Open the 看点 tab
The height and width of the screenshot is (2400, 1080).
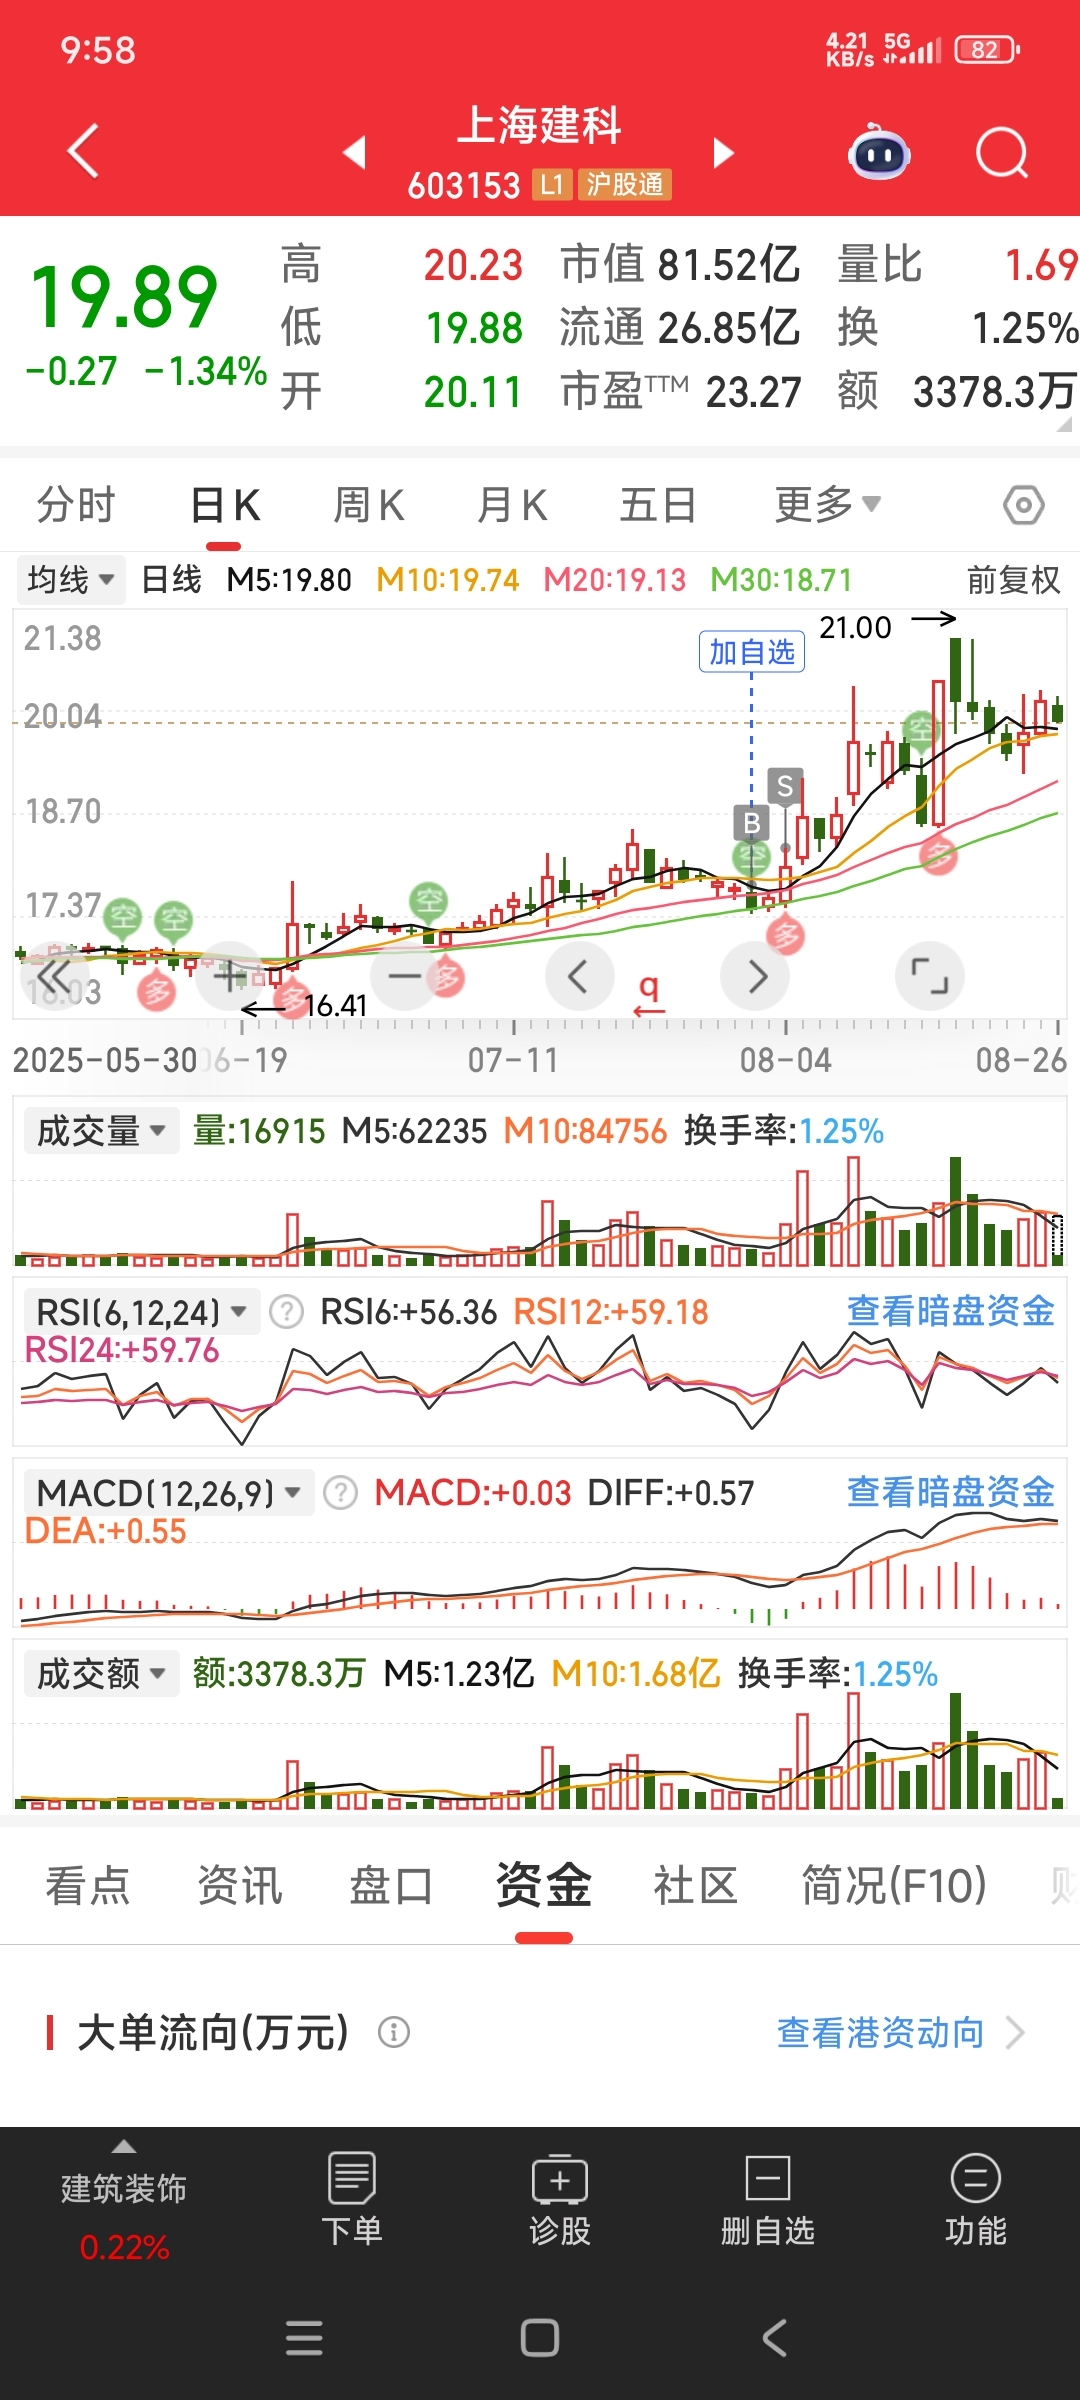[x=88, y=1886]
